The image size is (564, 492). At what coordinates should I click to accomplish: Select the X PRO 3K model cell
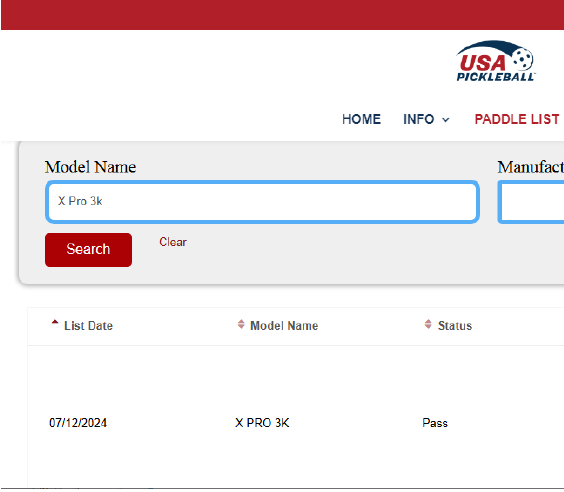(262, 423)
